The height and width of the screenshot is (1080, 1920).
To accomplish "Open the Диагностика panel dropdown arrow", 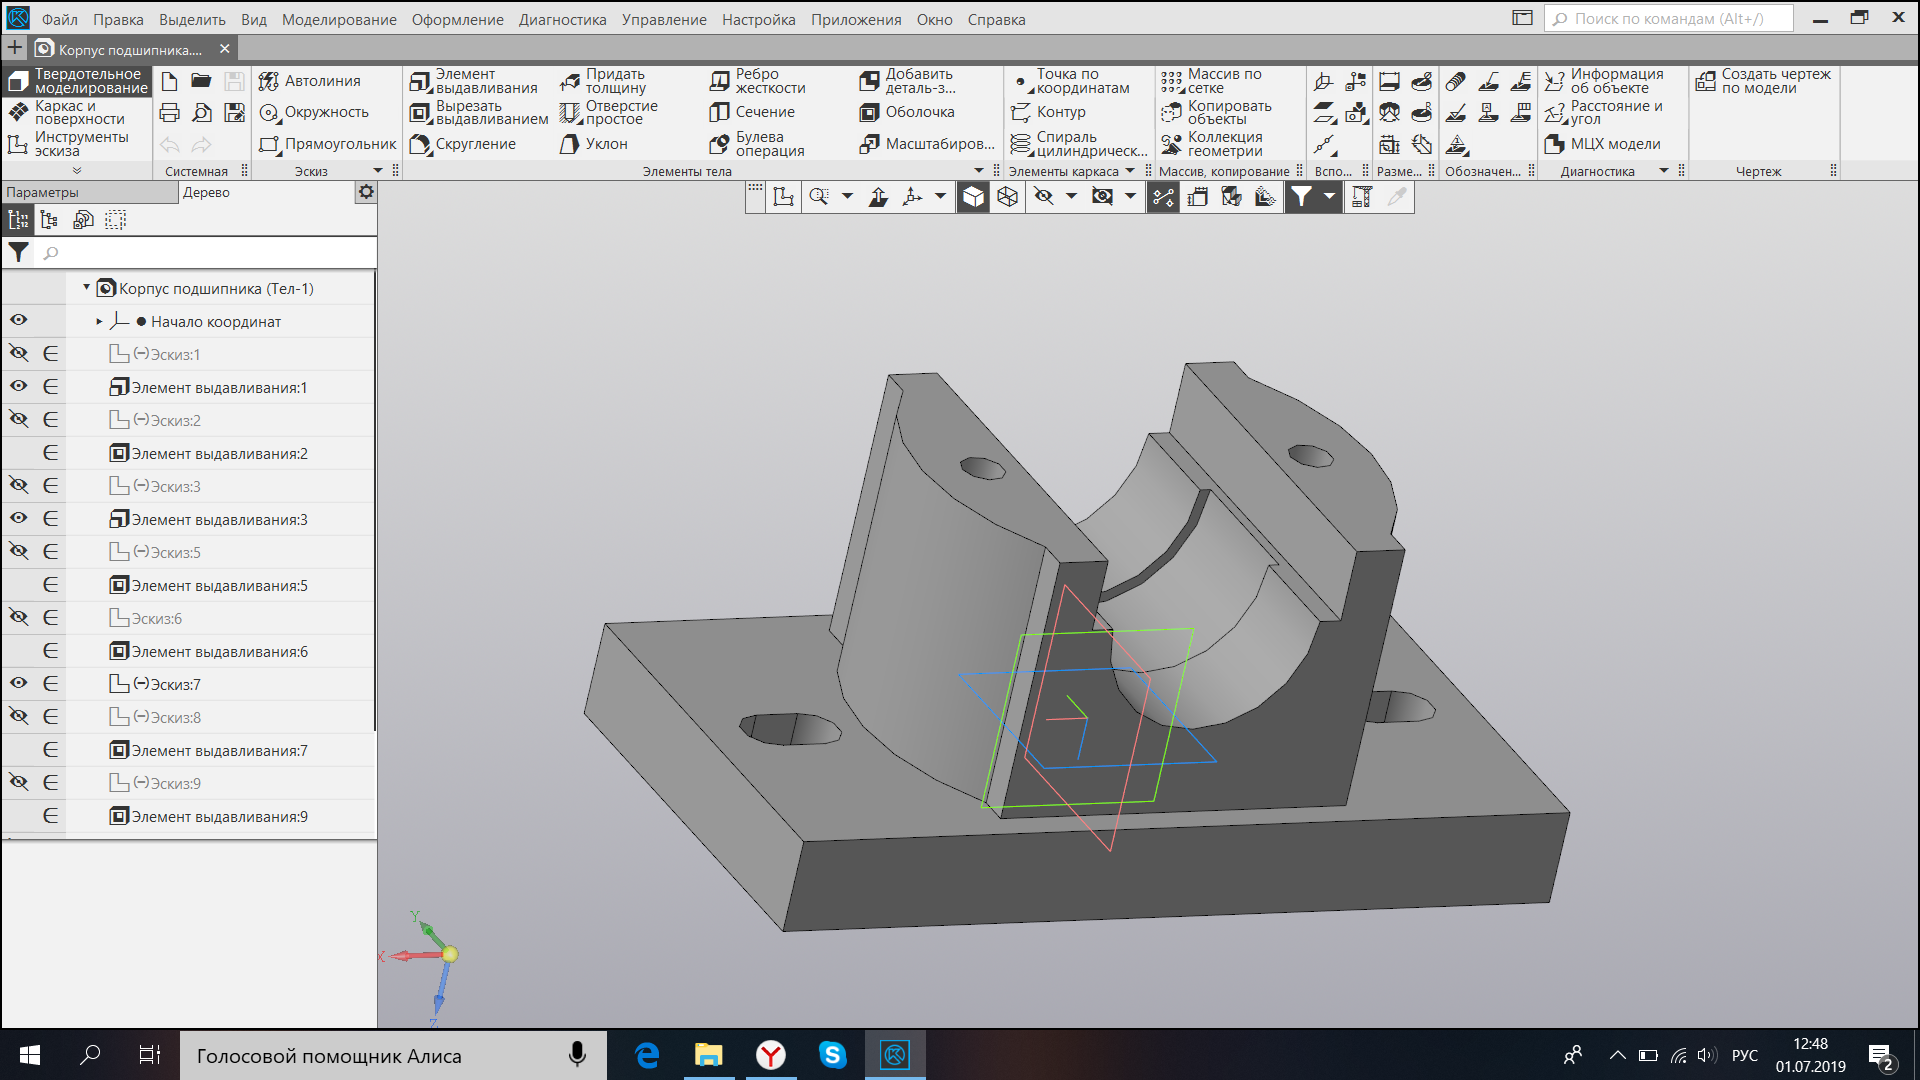I will (x=1664, y=171).
